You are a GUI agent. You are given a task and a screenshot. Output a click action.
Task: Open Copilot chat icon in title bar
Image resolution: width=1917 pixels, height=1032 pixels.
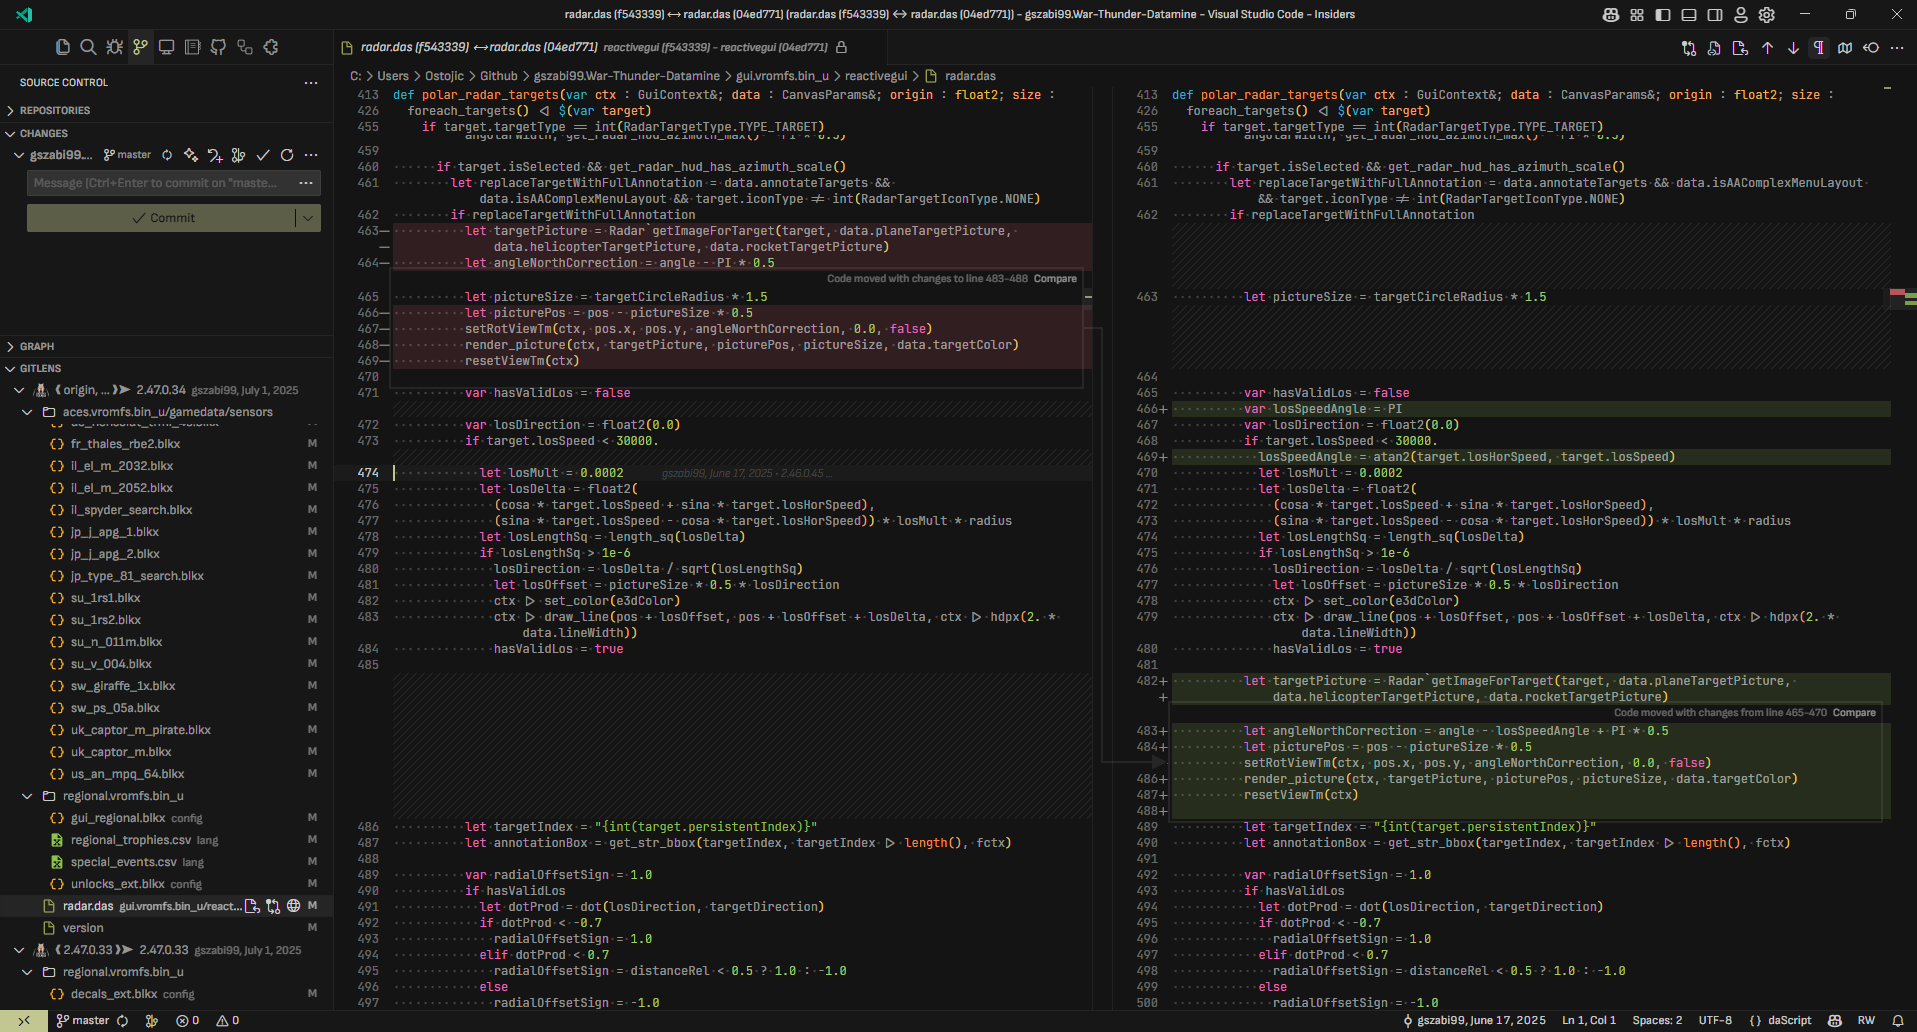click(x=1610, y=15)
